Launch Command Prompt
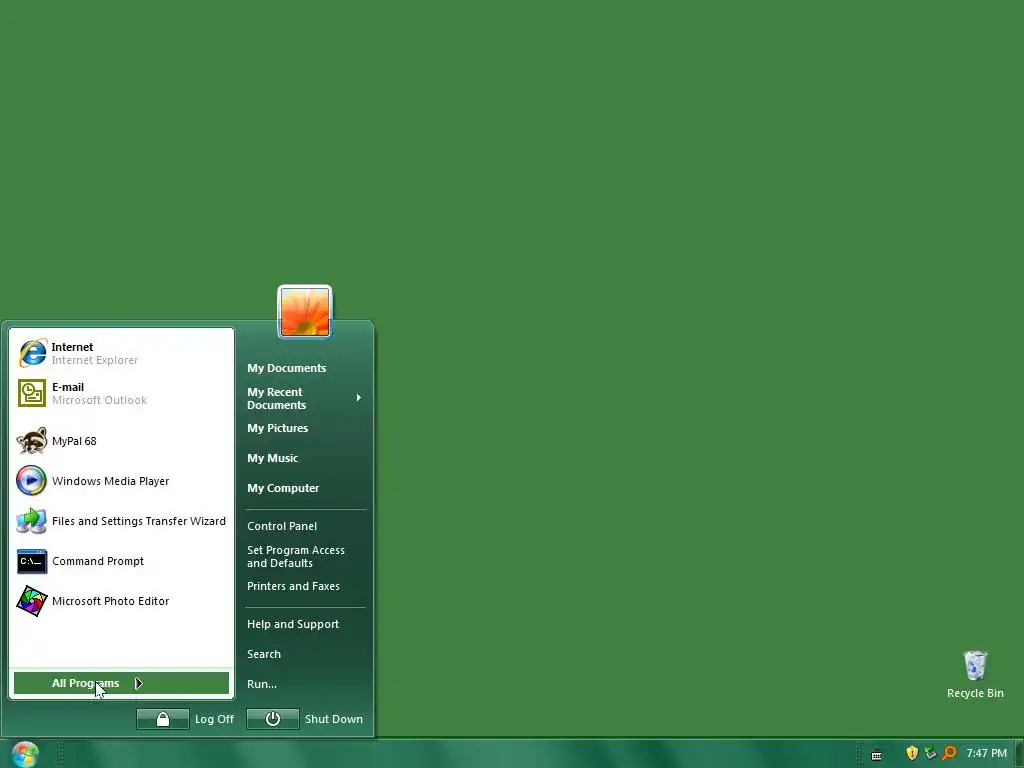Viewport: 1024px width, 768px height. 121,561
